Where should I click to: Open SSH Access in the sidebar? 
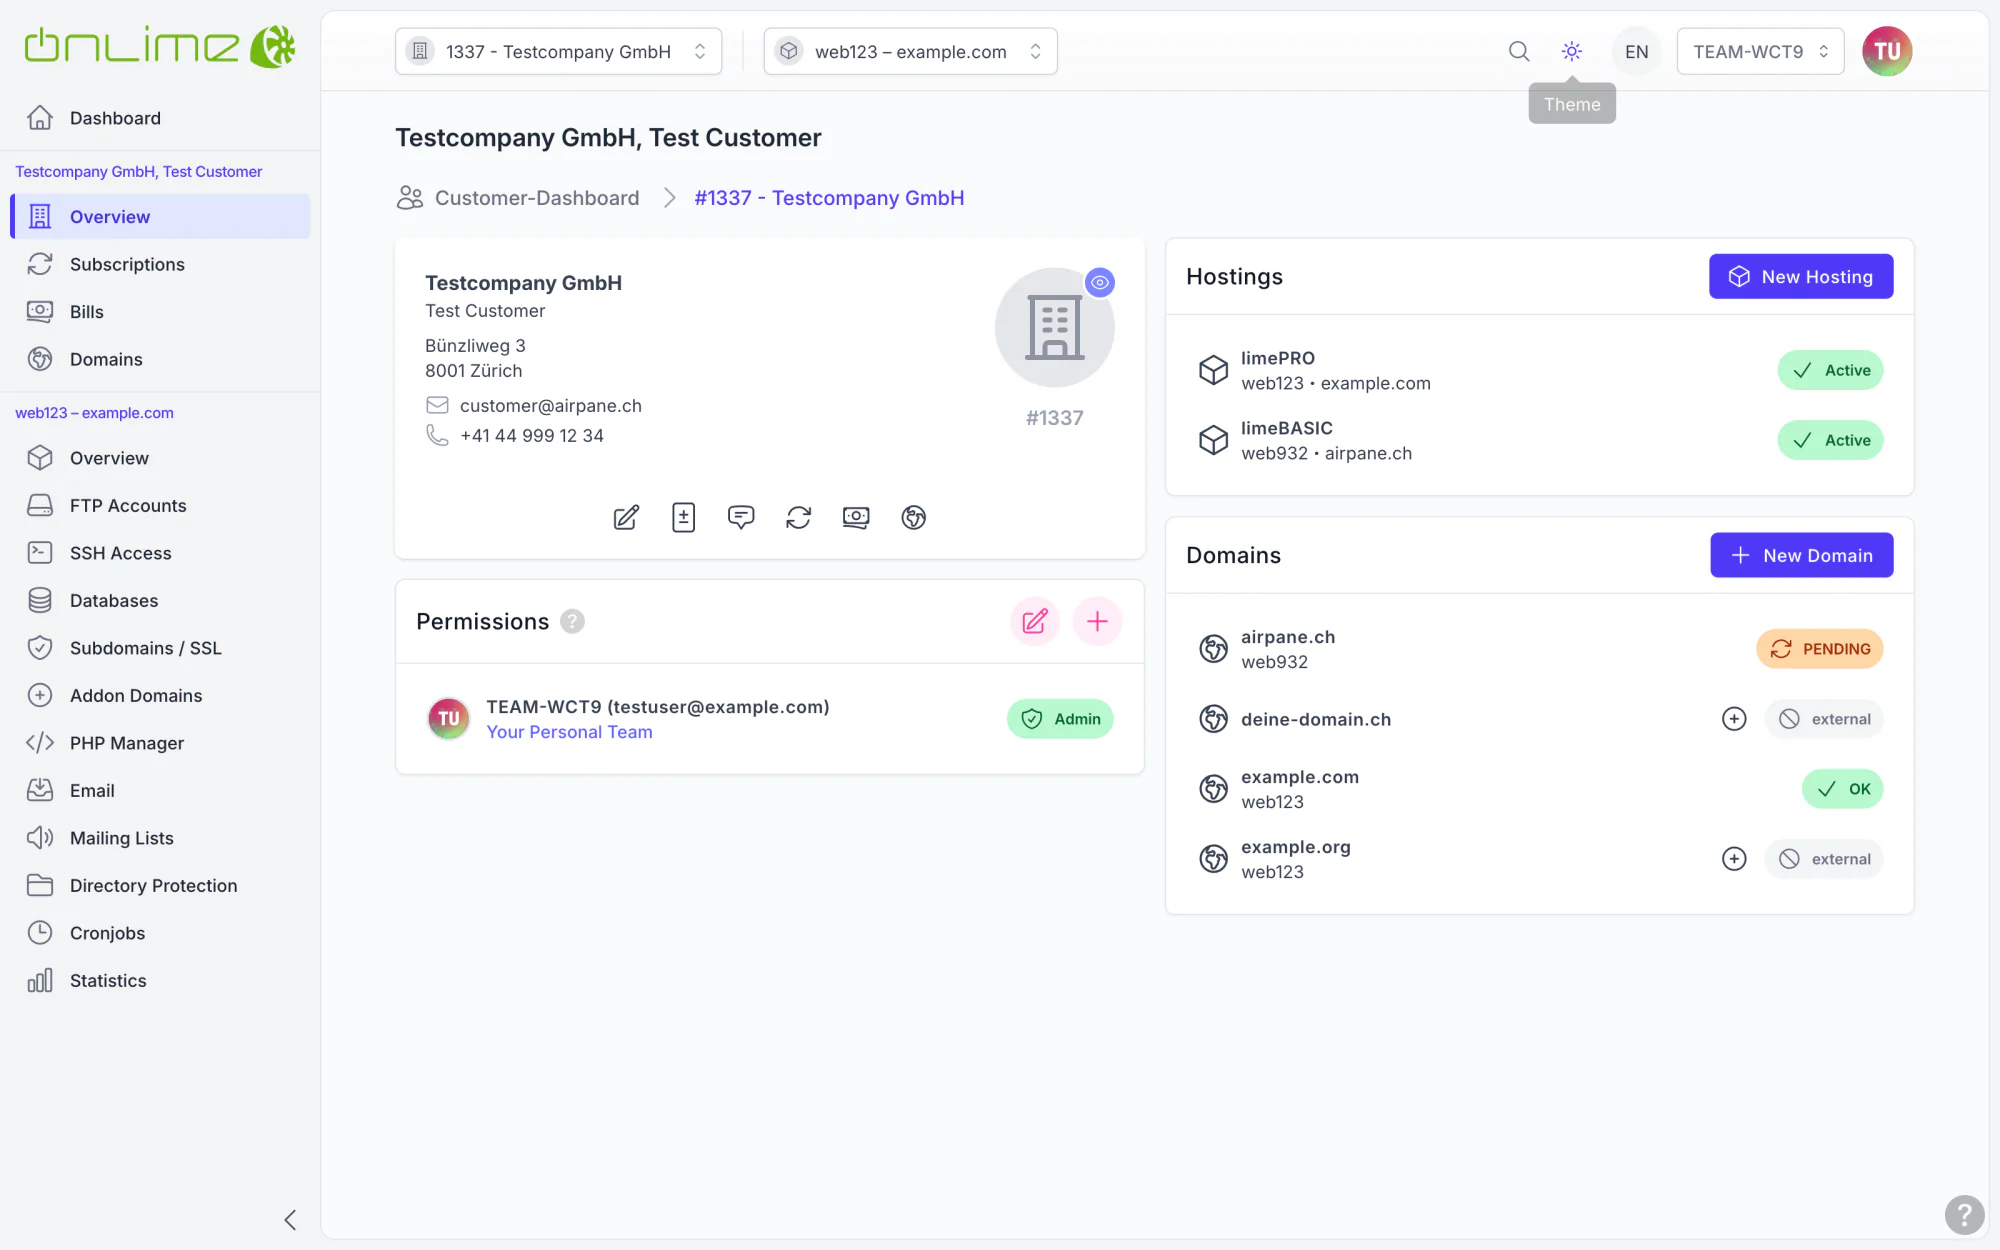pos(160,553)
